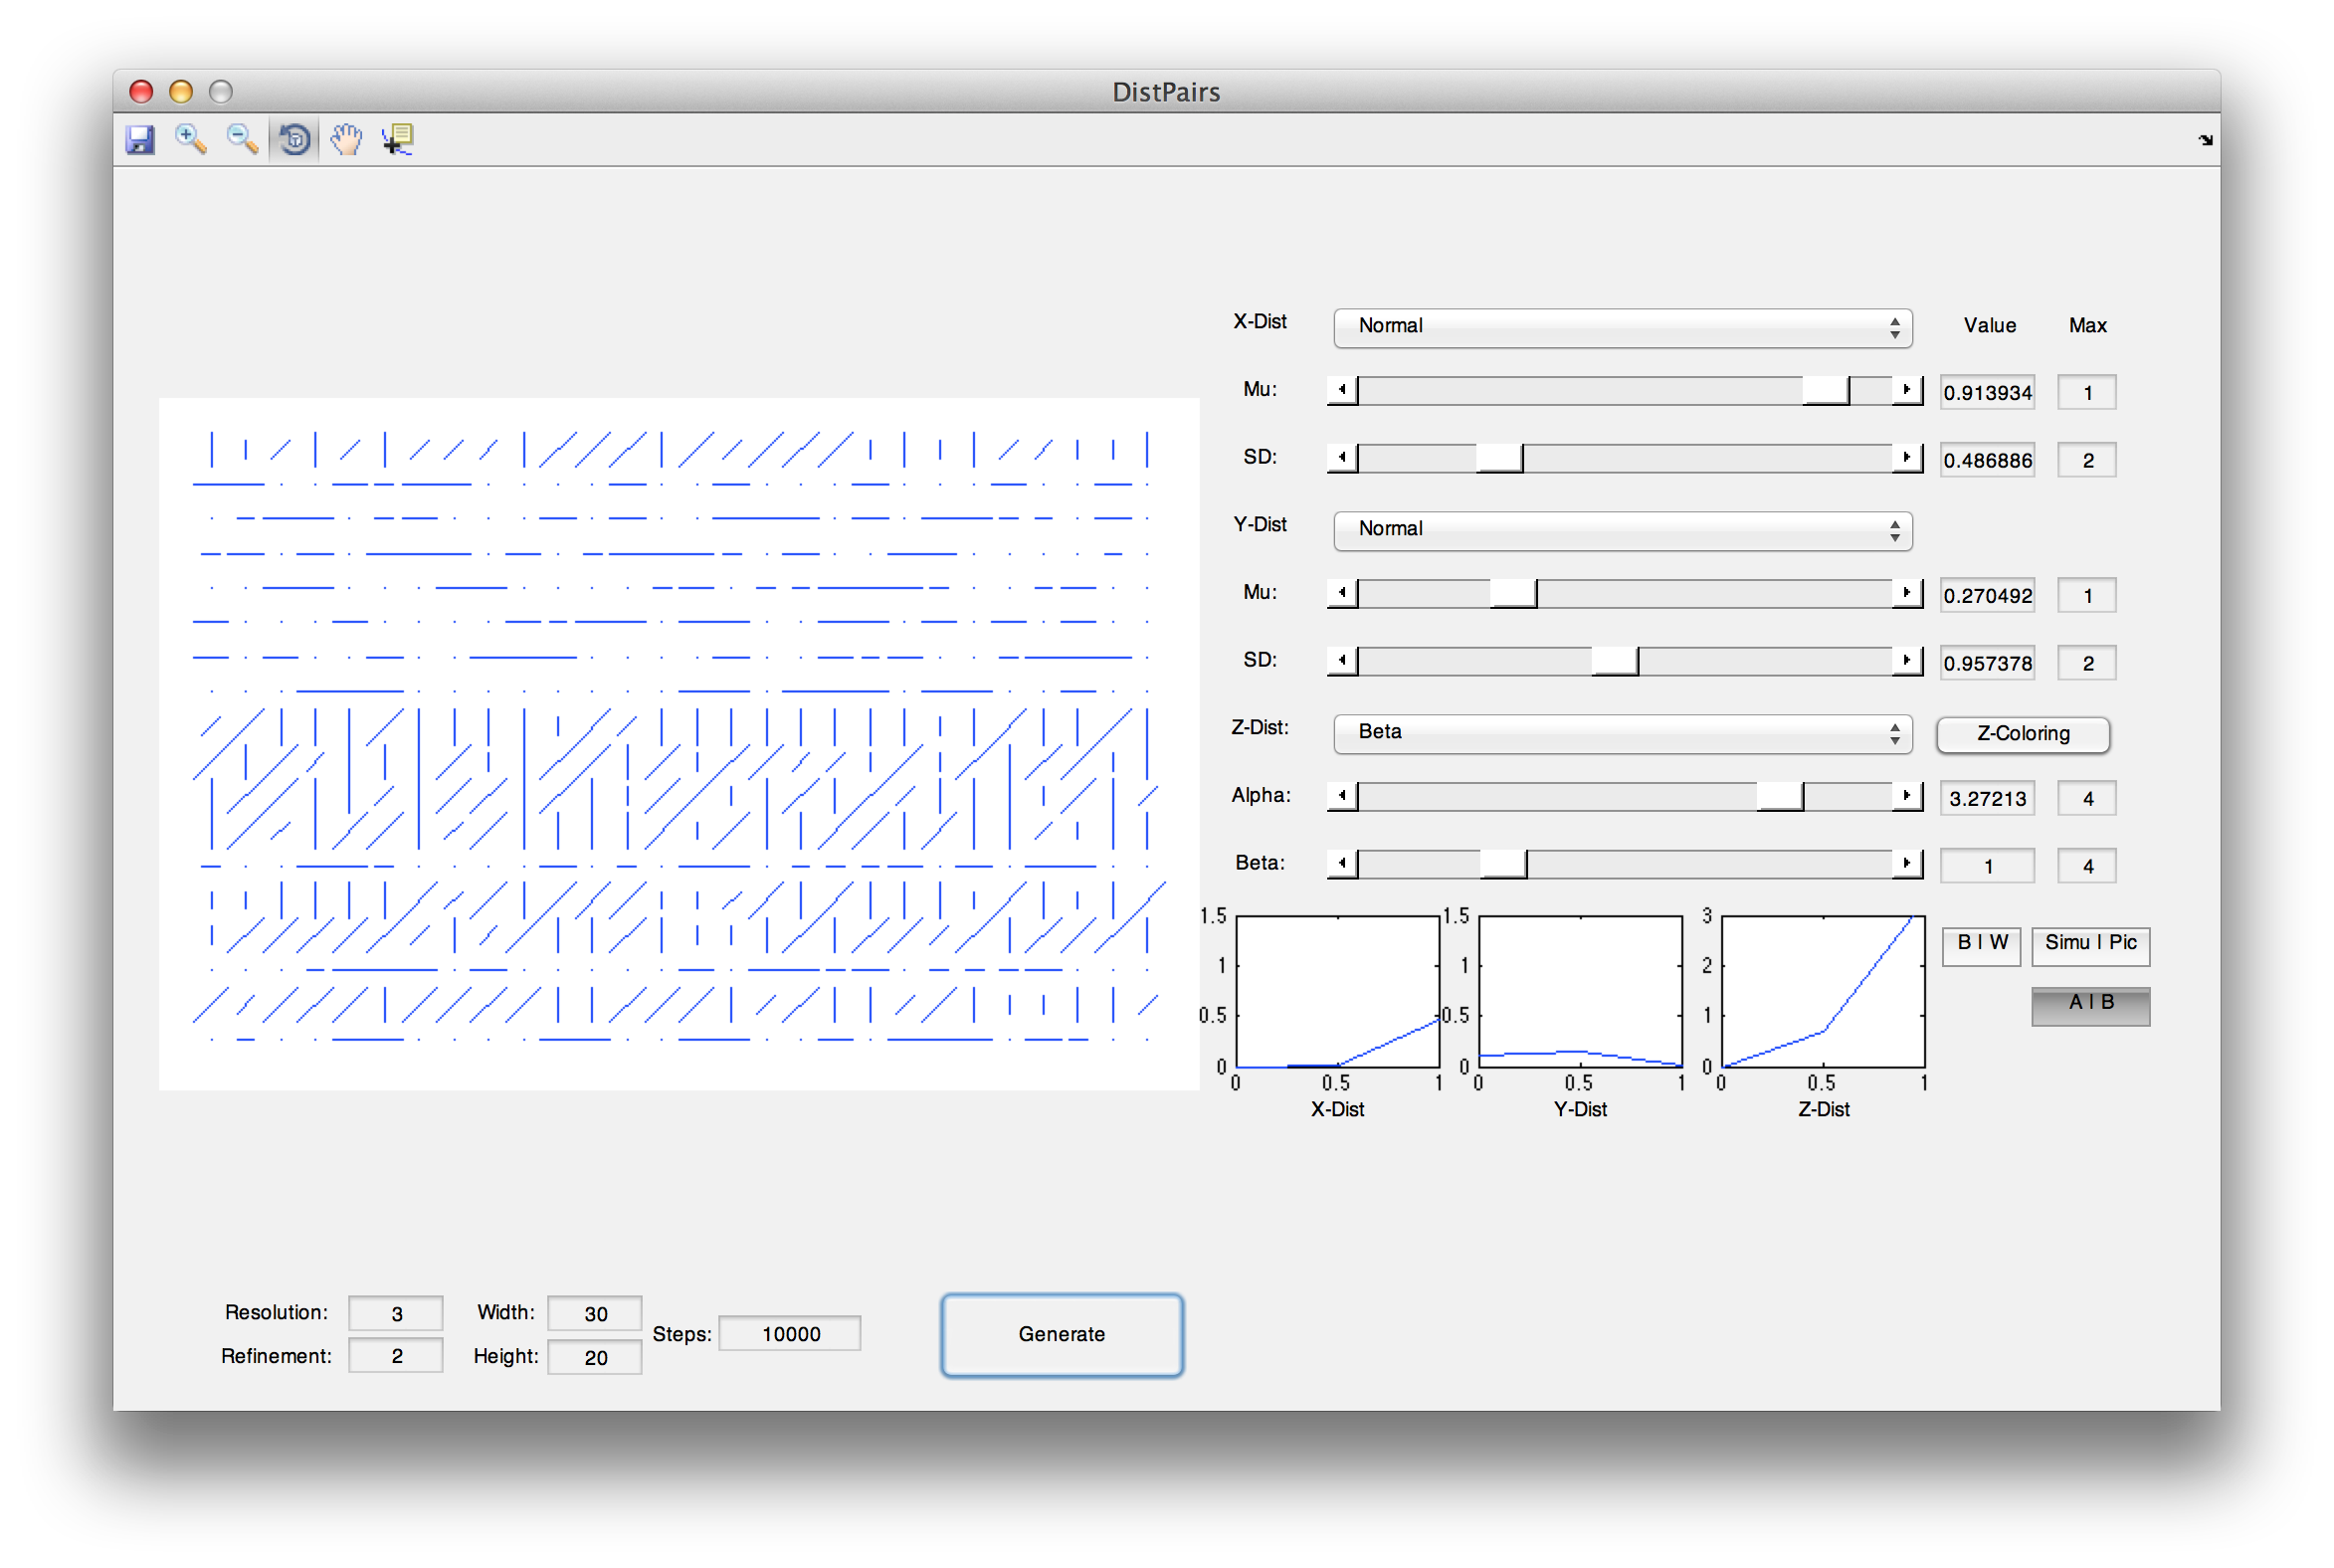The width and height of the screenshot is (2334, 1568).
Task: Click the Y-Dist SD slider left arrow
Action: [x=1342, y=661]
